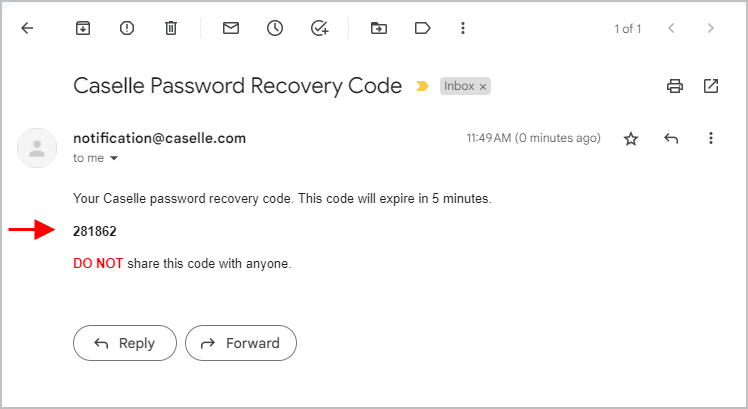Print the whole conversation
The image size is (748, 409).
tap(675, 86)
